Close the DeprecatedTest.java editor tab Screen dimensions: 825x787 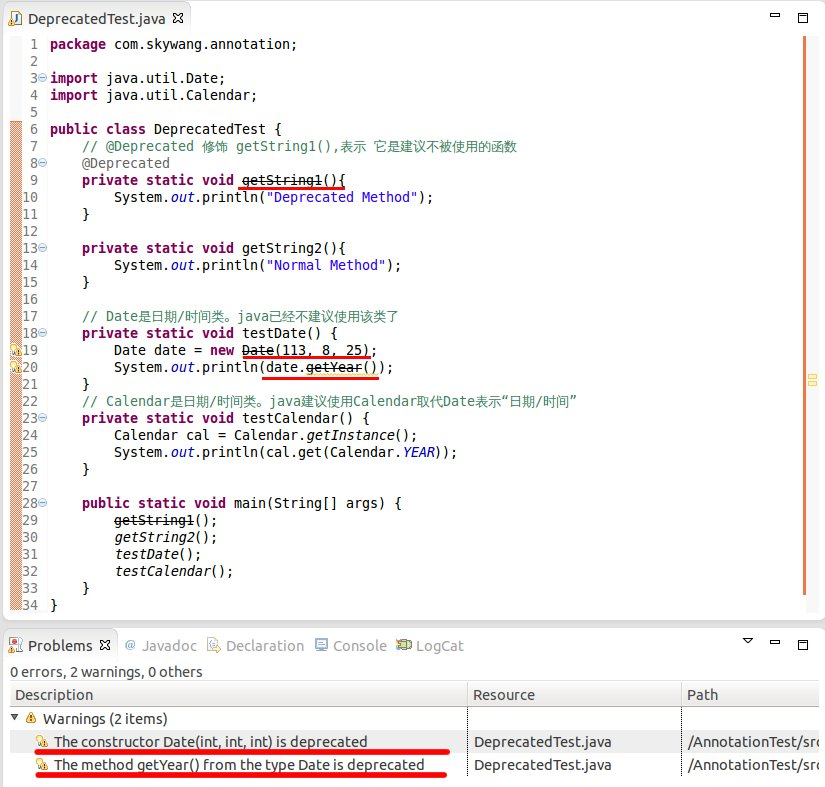tap(178, 18)
